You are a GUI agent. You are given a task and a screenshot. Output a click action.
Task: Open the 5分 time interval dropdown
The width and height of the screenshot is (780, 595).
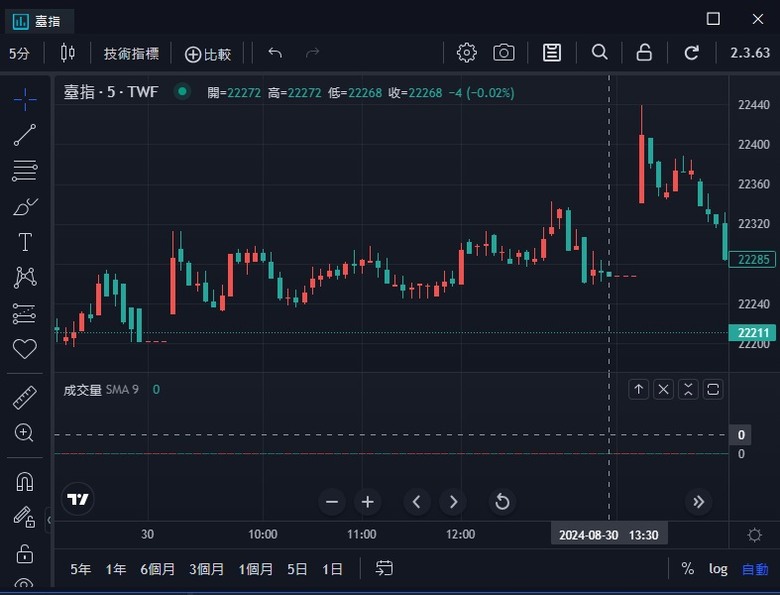click(x=19, y=53)
